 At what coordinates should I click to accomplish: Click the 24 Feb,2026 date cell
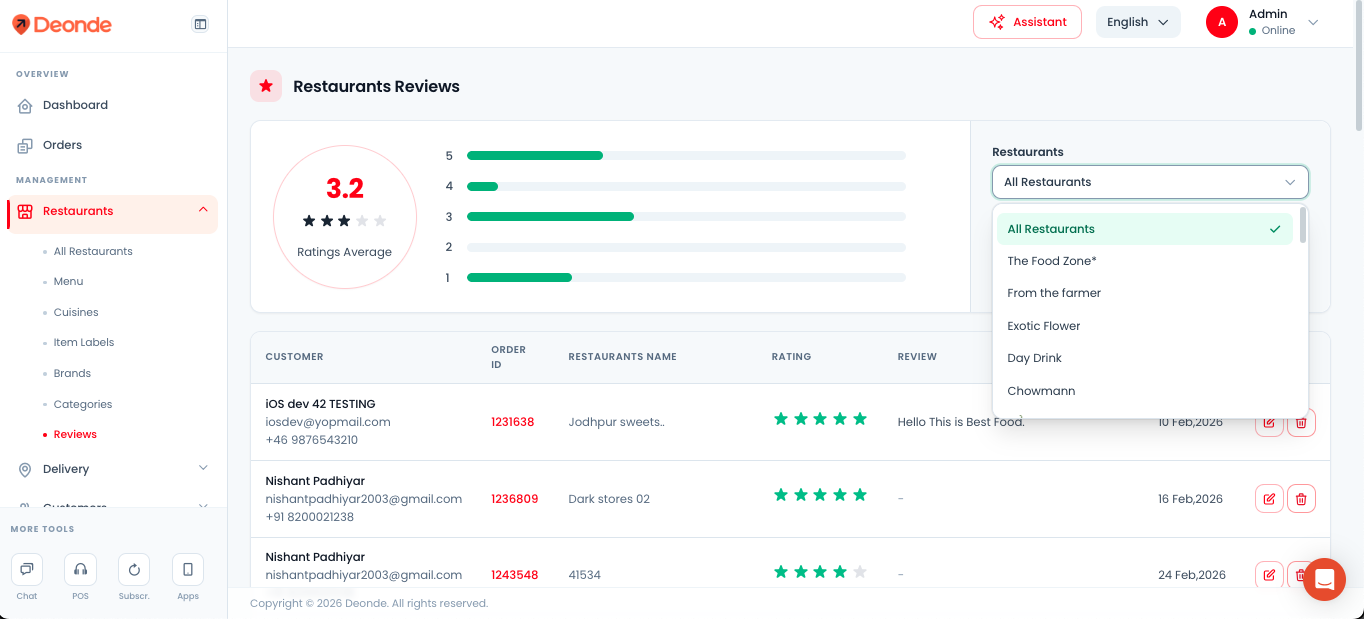1192,575
